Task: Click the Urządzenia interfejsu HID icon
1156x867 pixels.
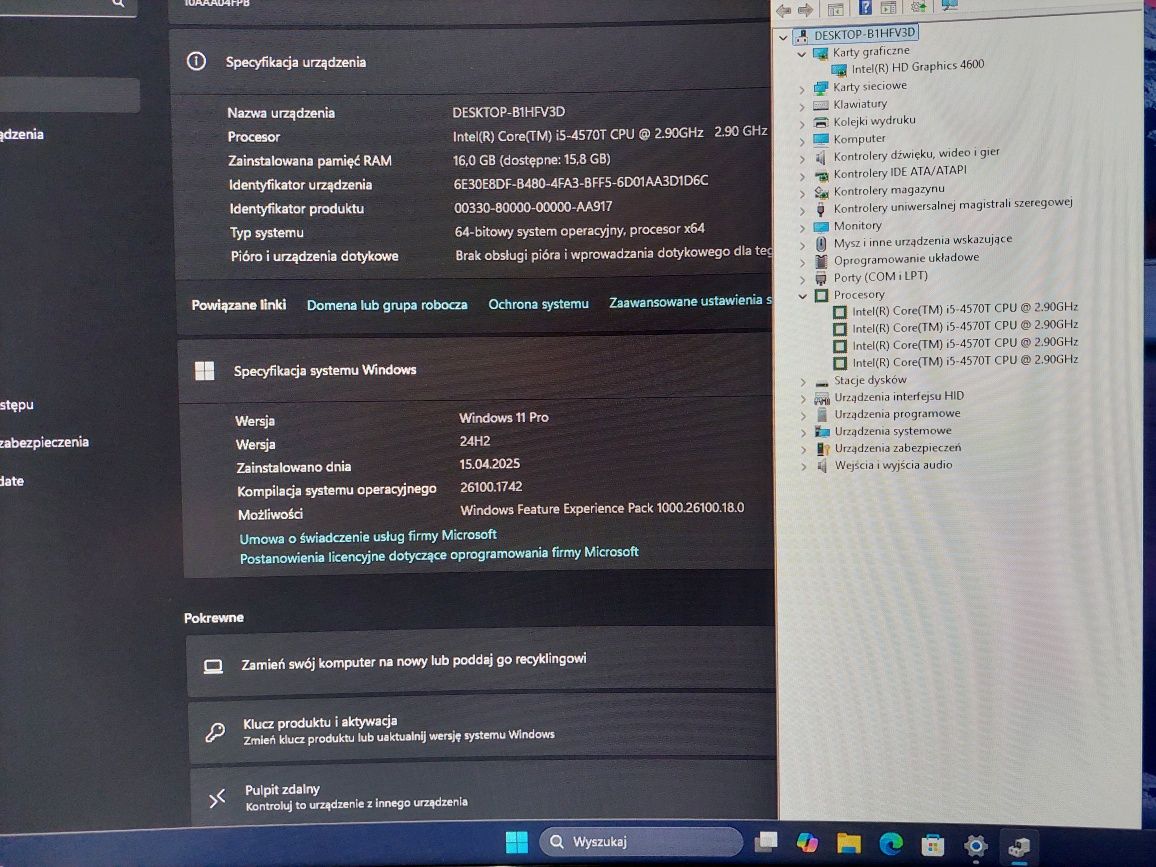Action: point(822,399)
